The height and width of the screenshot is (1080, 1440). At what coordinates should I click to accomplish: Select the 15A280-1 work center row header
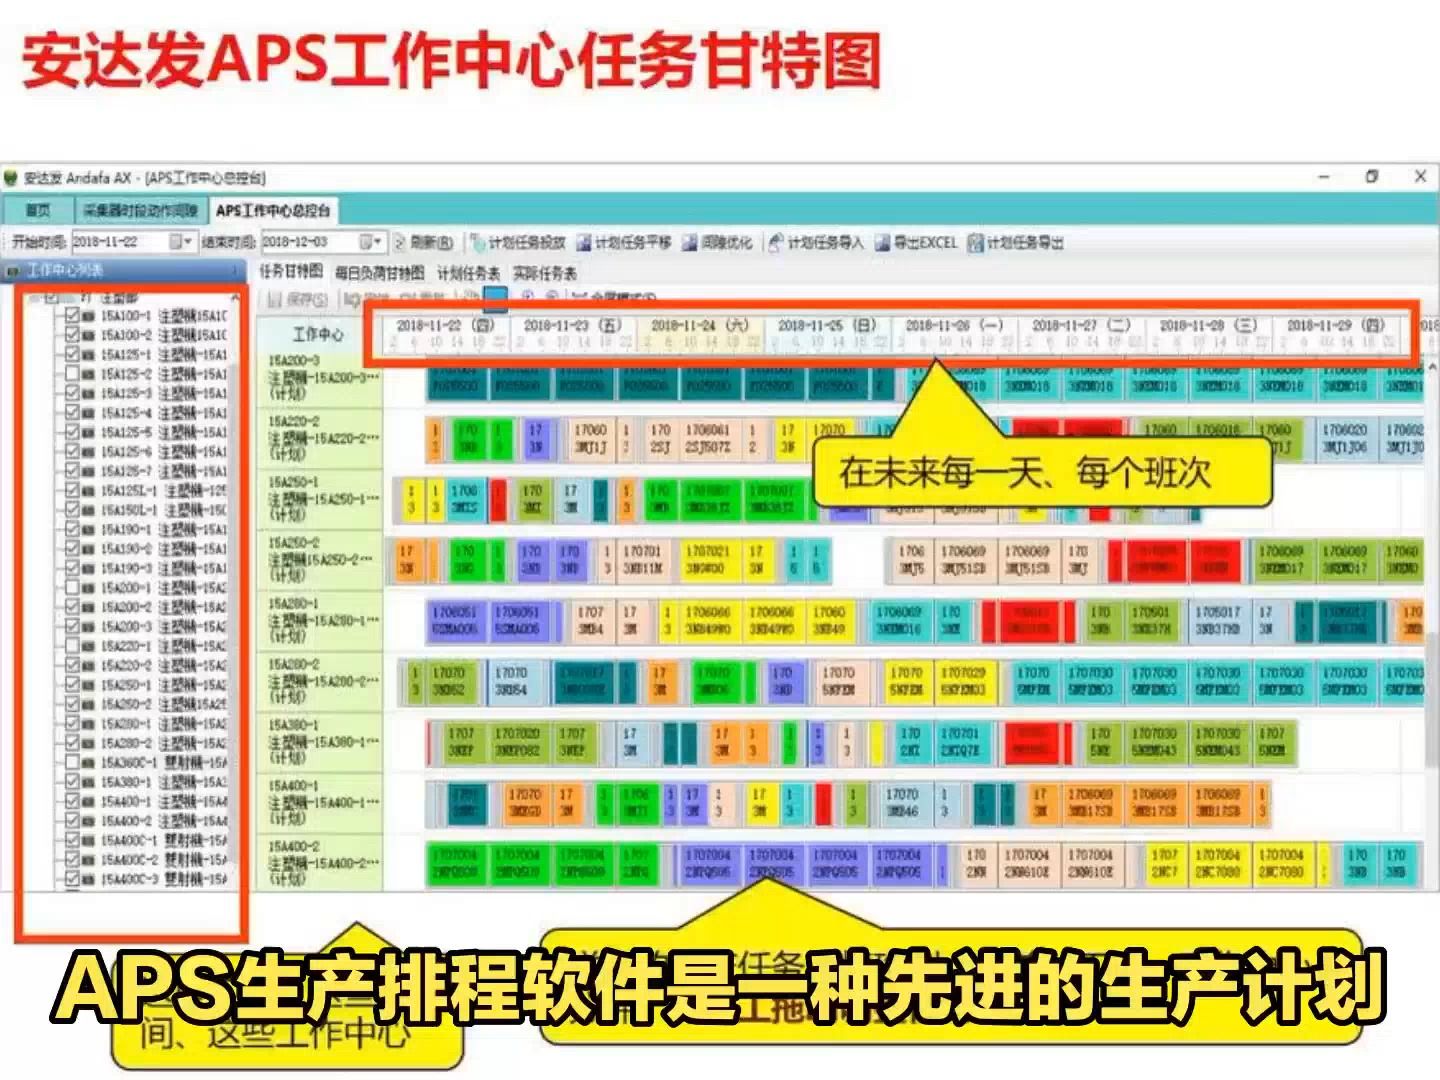[320, 620]
